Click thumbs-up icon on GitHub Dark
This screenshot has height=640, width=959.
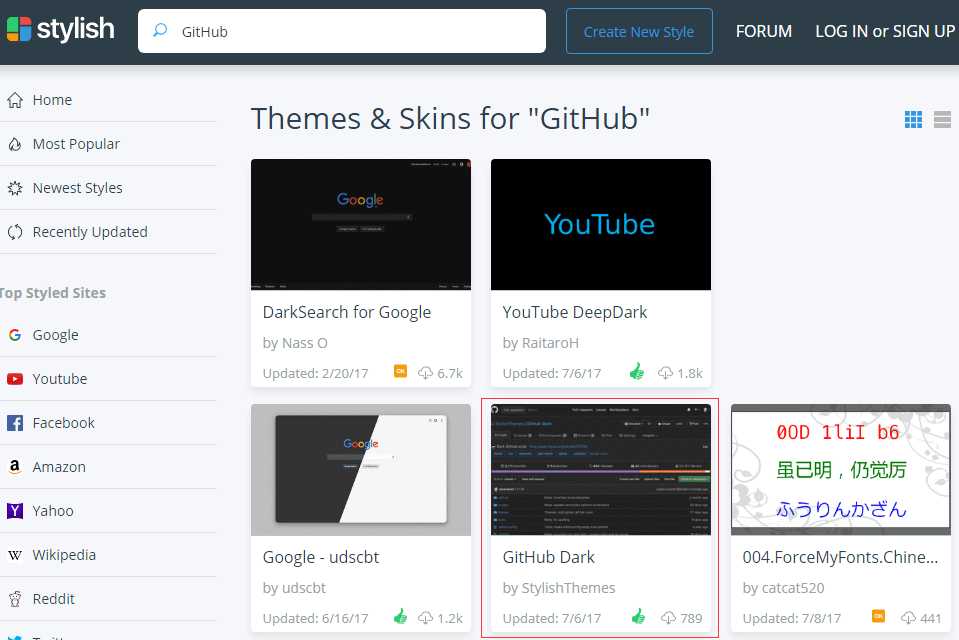click(638, 617)
